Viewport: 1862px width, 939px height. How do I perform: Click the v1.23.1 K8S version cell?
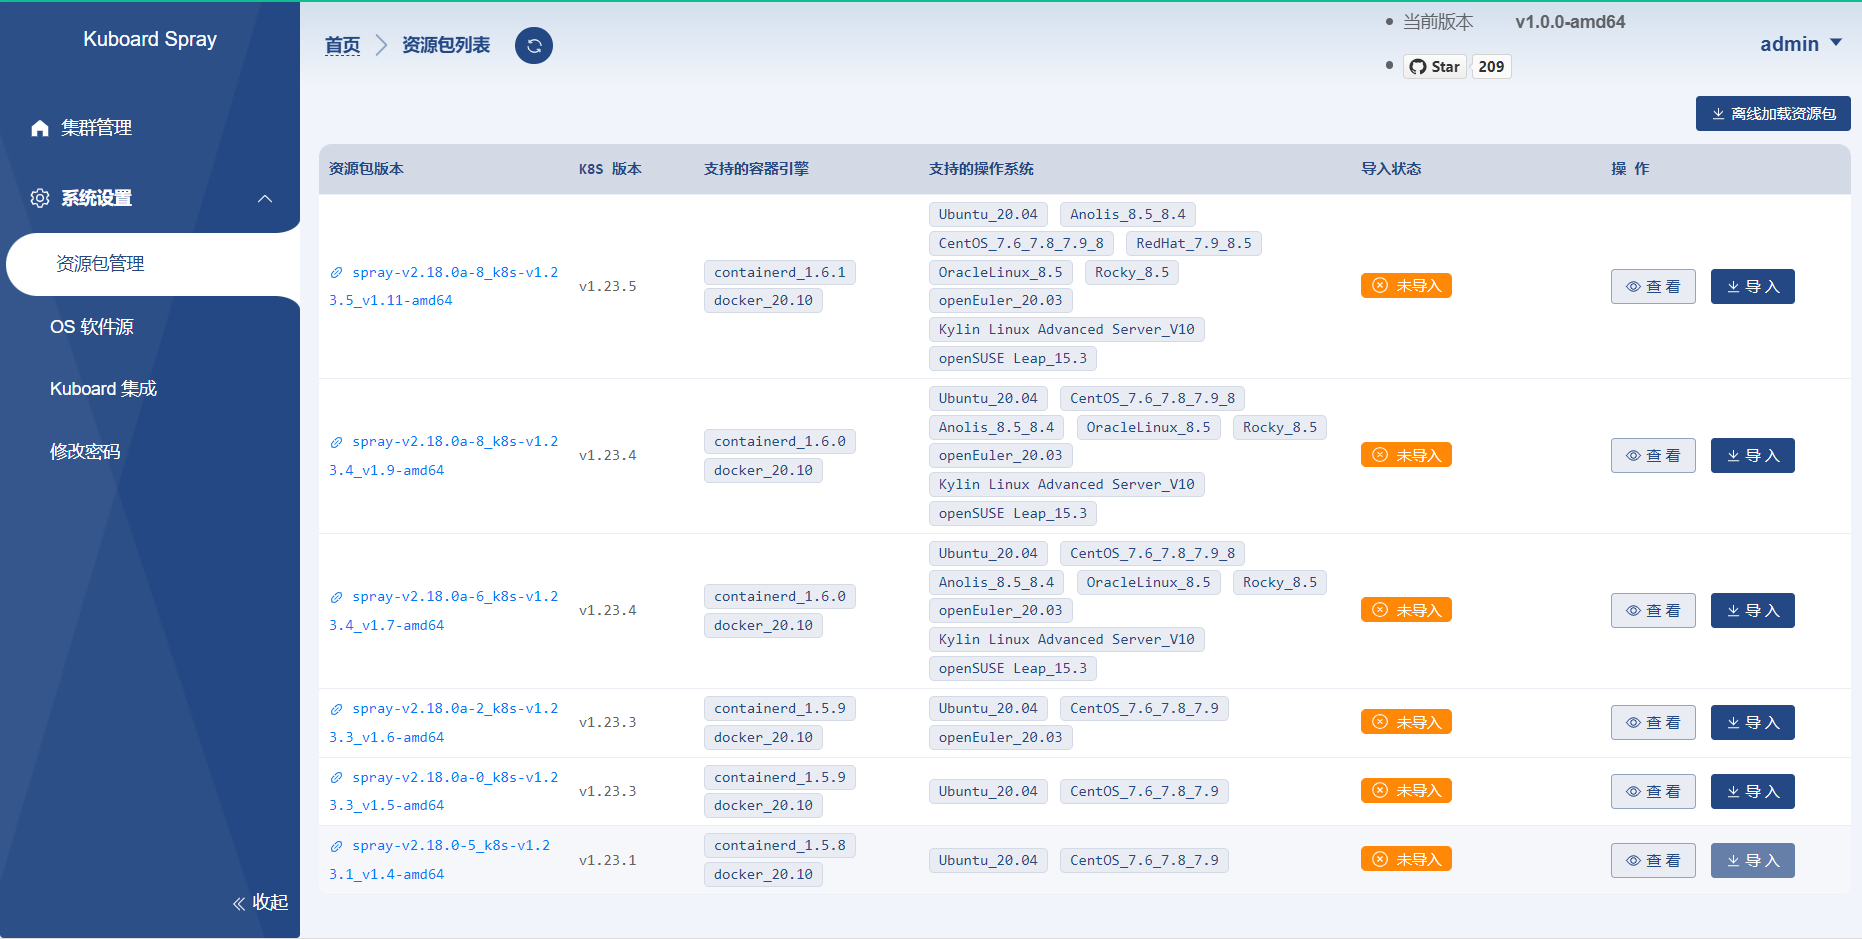pyautogui.click(x=608, y=860)
